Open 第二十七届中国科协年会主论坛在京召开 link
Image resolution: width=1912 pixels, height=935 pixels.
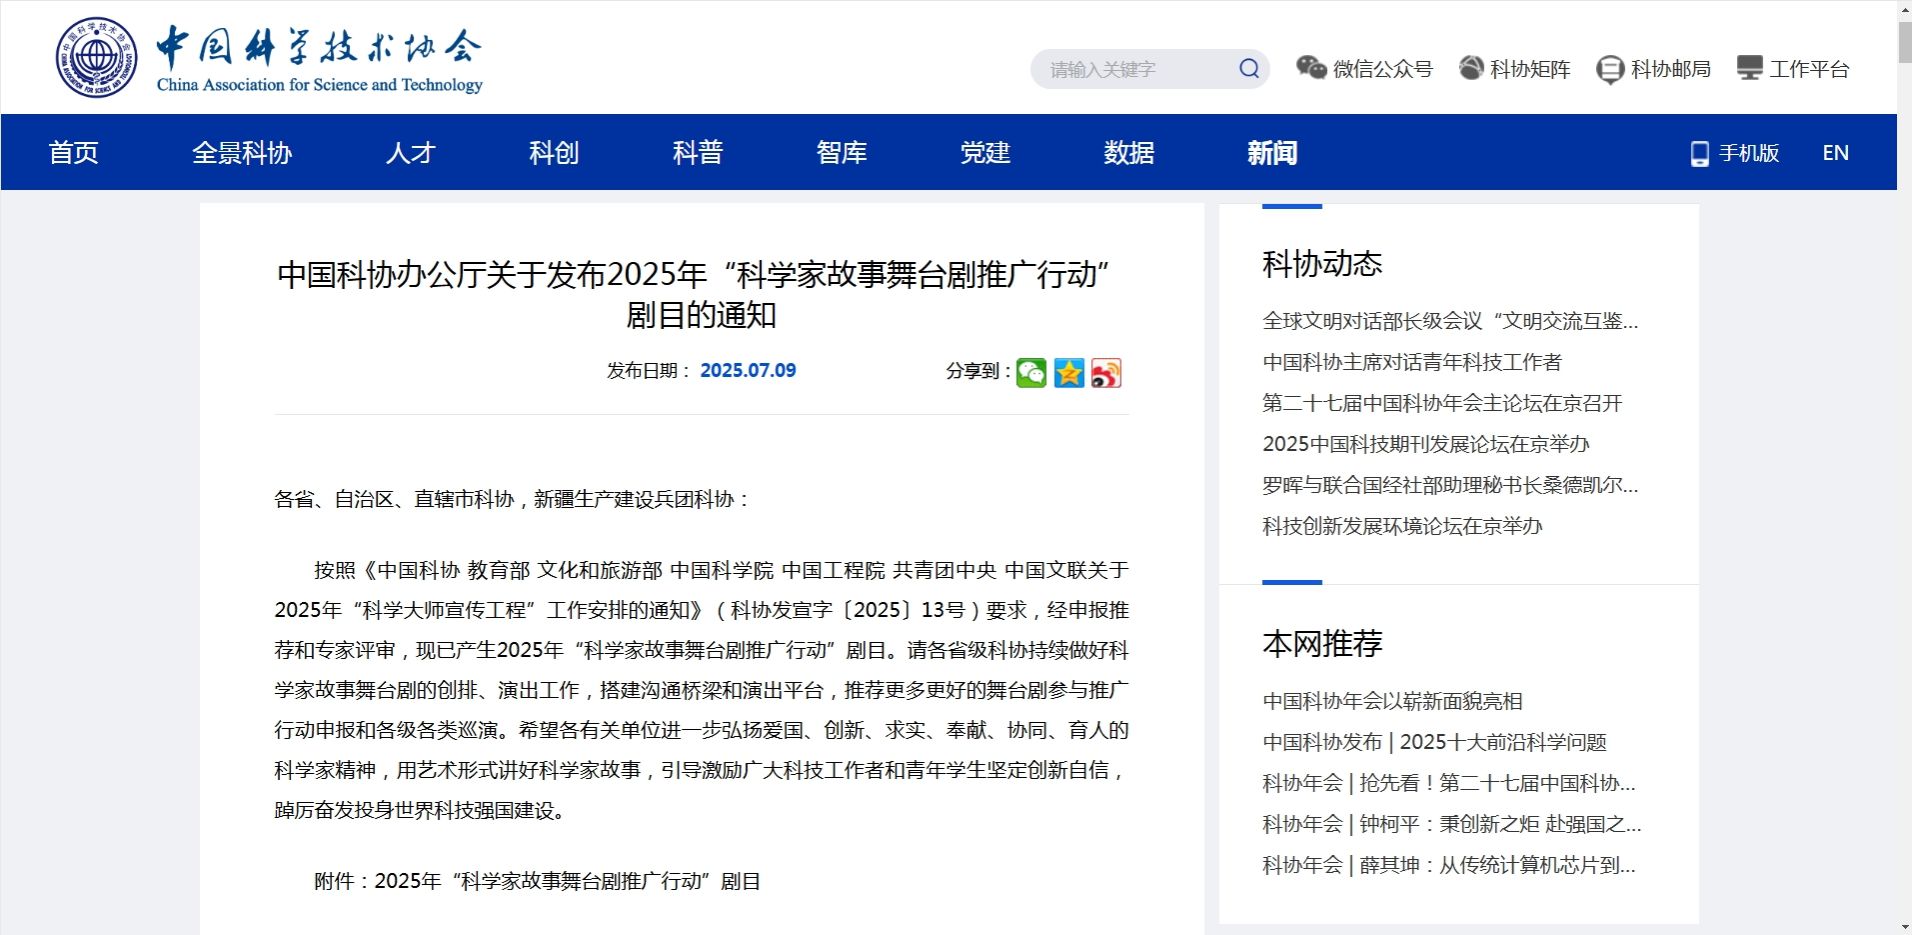[1442, 403]
